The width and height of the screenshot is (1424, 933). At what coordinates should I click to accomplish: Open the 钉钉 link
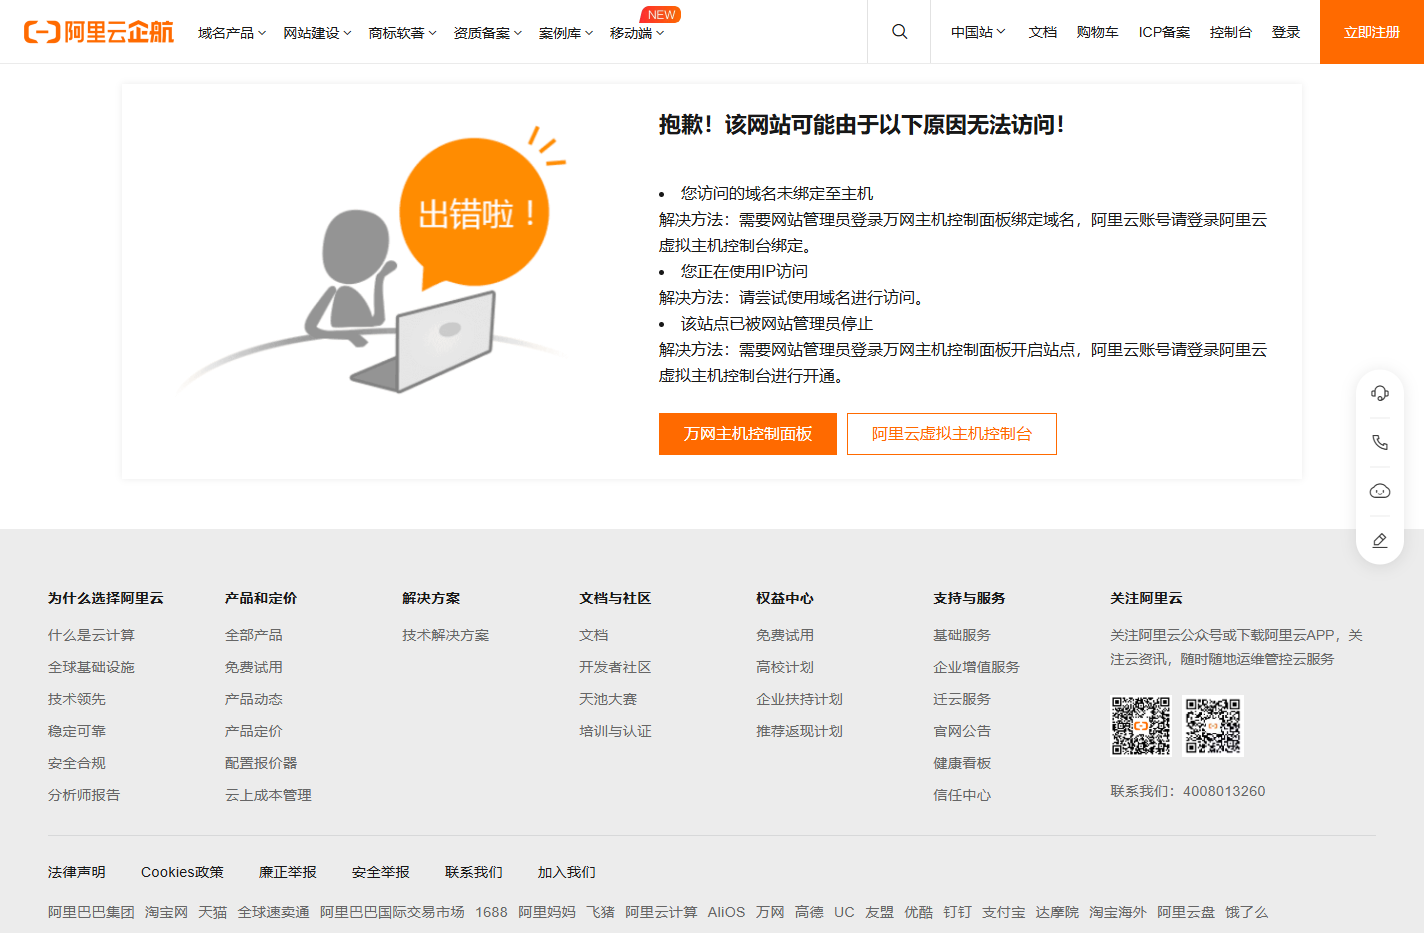click(x=957, y=912)
